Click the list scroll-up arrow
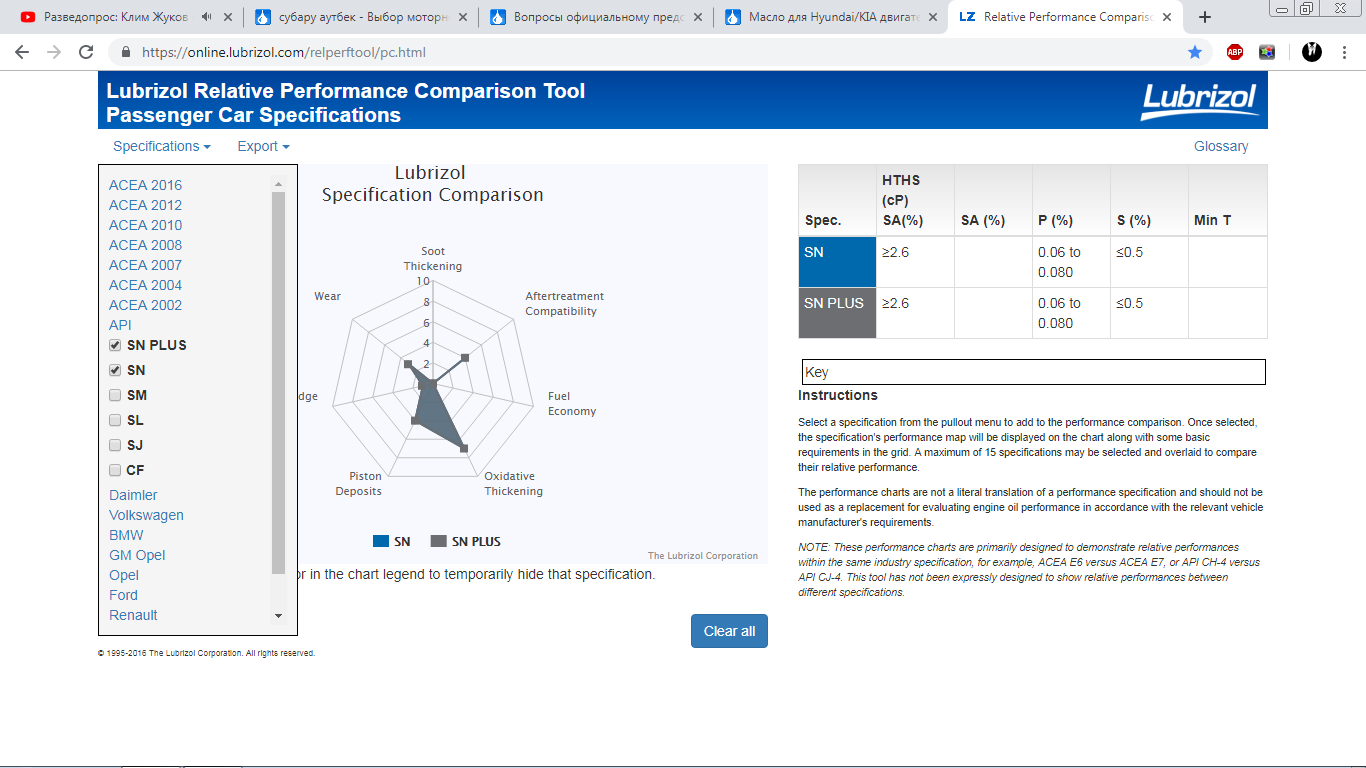 (x=278, y=184)
